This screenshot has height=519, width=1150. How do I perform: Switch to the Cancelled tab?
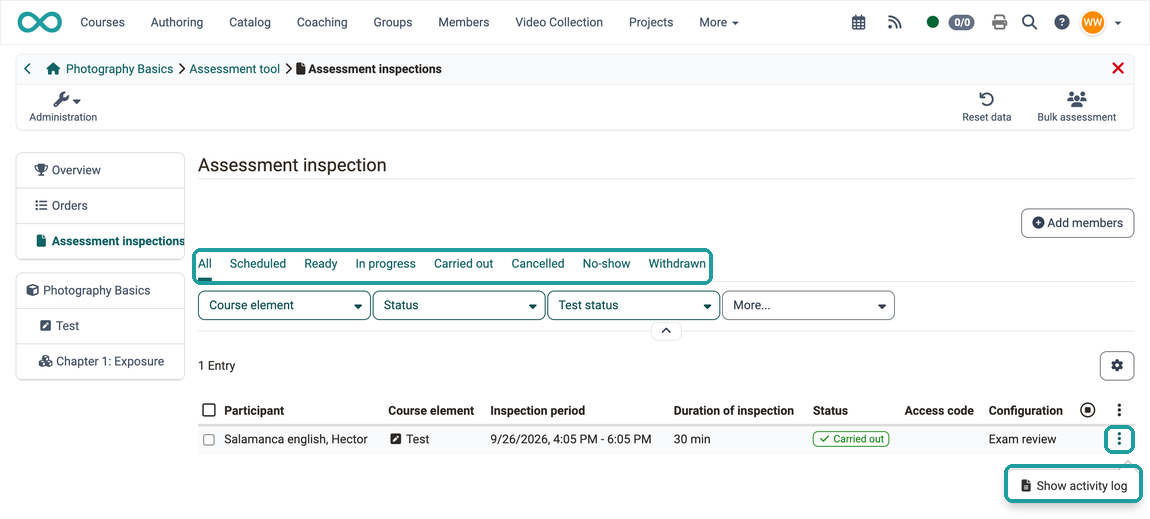tap(538, 264)
